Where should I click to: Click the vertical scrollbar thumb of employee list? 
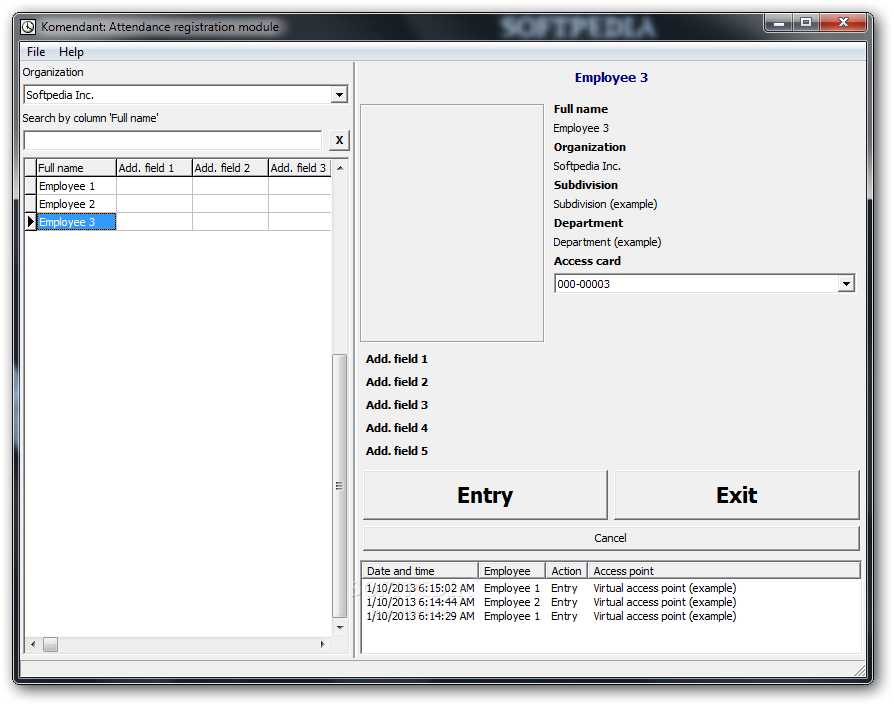[x=340, y=486]
